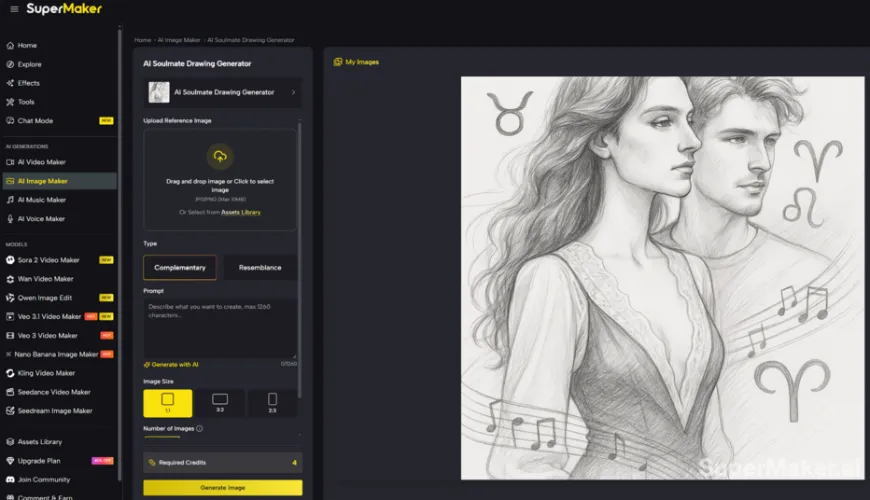Select the Resemblance type option
Screen dimensions: 870x500
pyautogui.click(x=260, y=267)
